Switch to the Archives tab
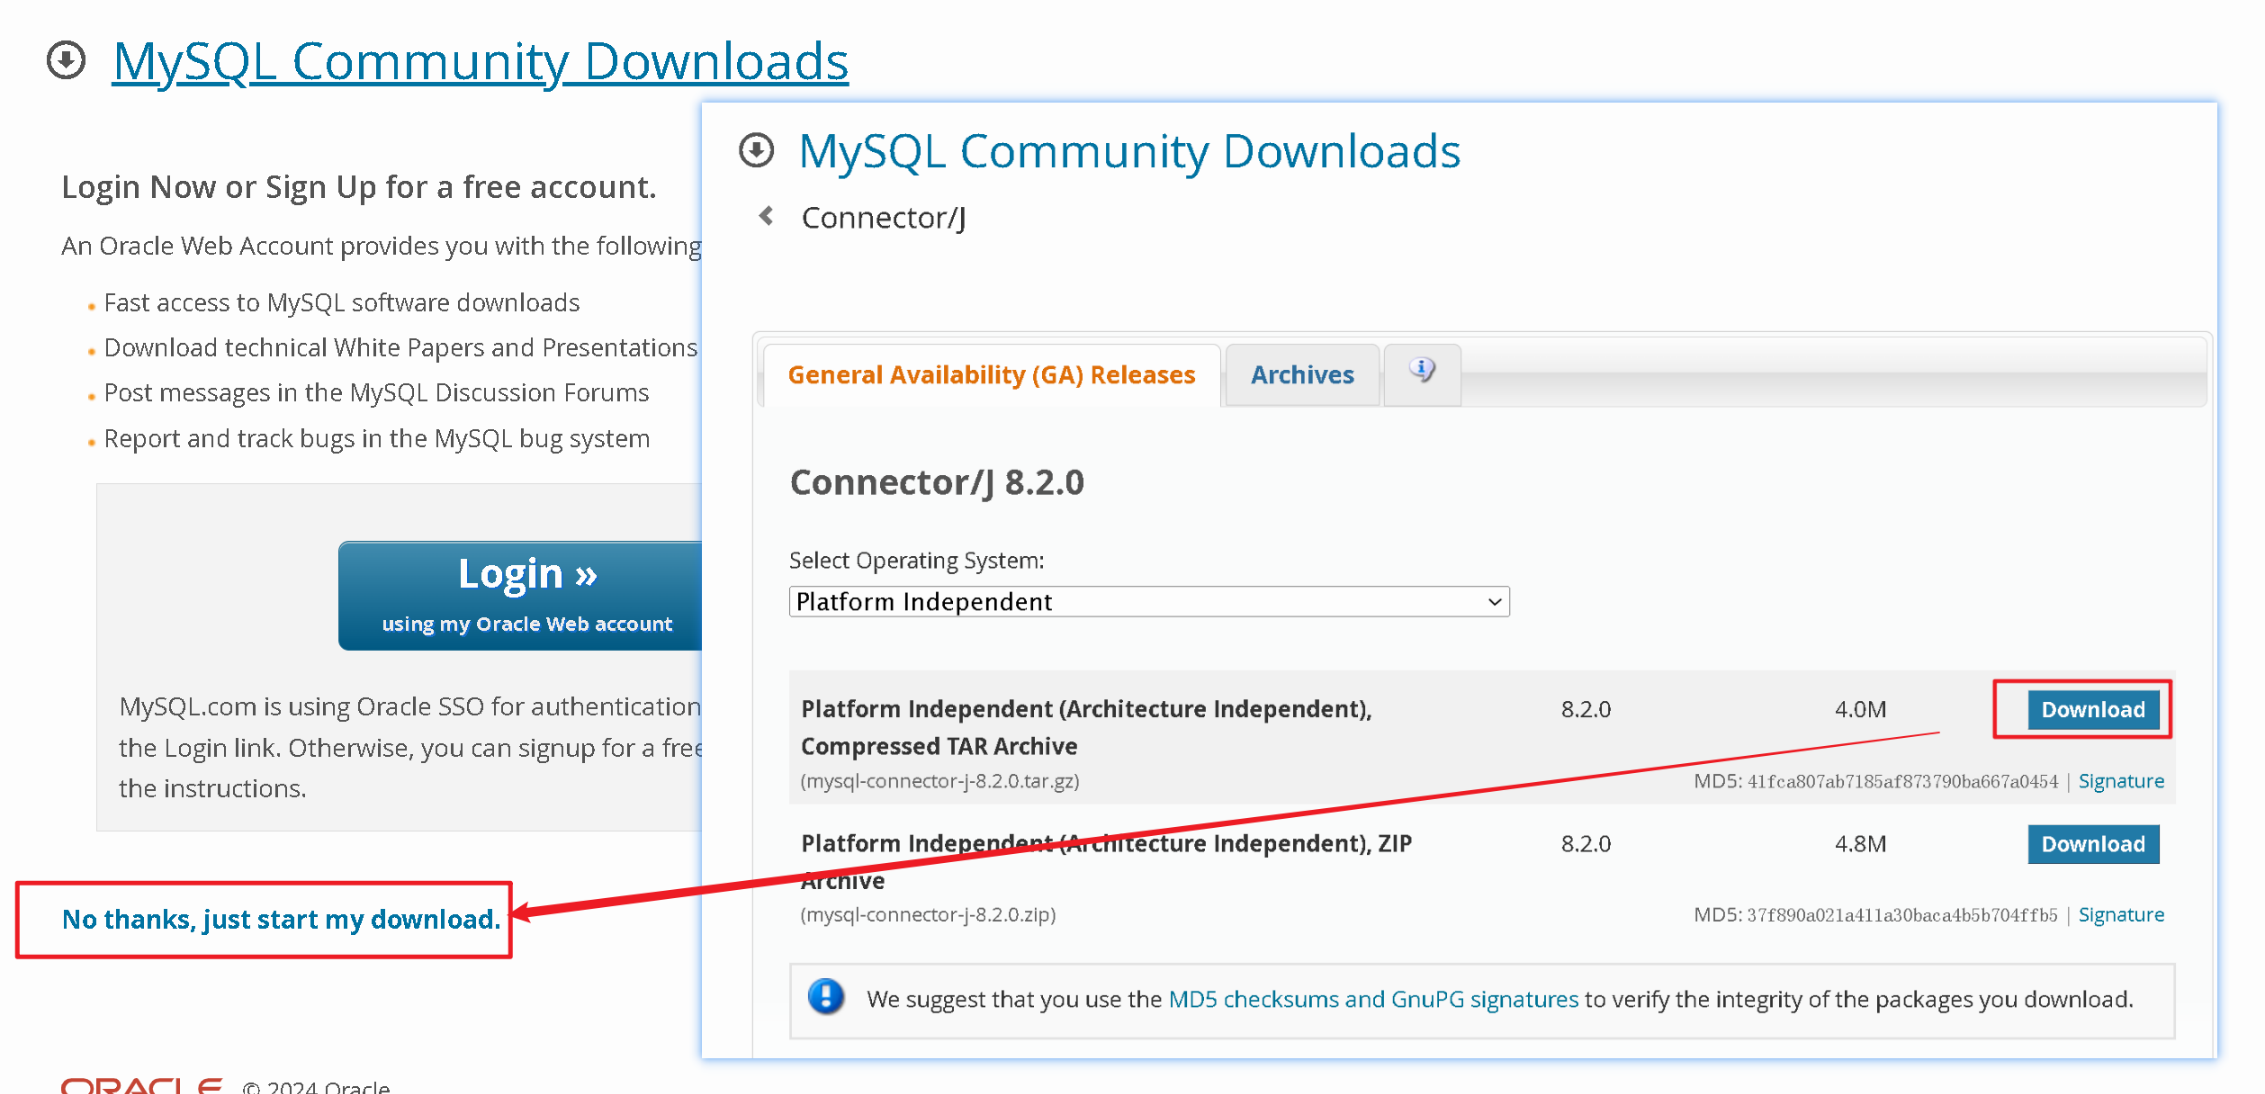The height and width of the screenshot is (1094, 2265). (1302, 375)
